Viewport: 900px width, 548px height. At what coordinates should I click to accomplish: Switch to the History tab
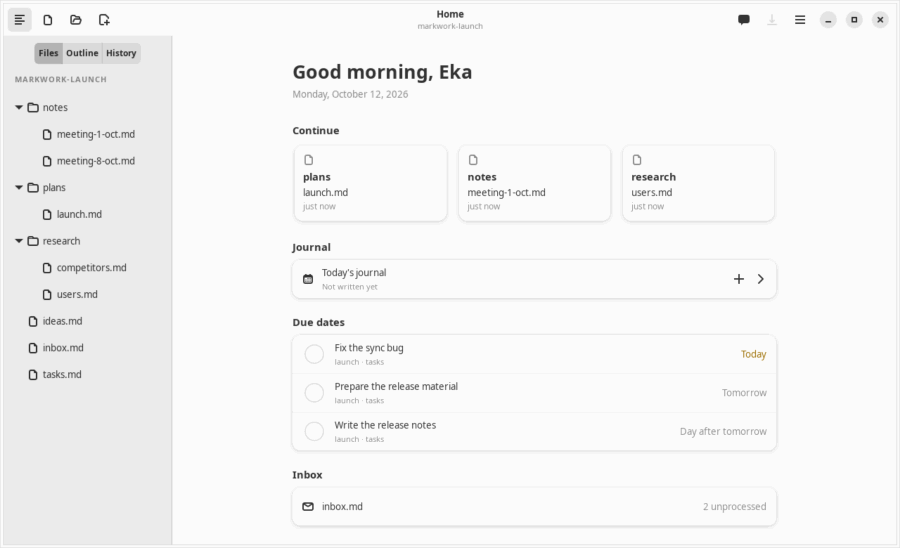121,53
